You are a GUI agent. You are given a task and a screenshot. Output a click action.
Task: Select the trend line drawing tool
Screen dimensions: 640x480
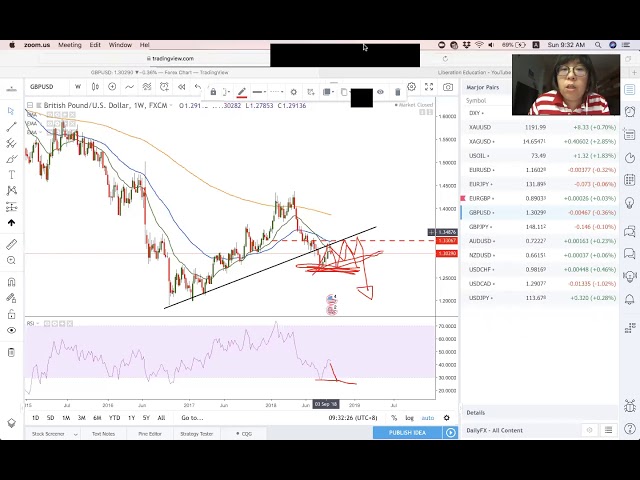point(11,127)
